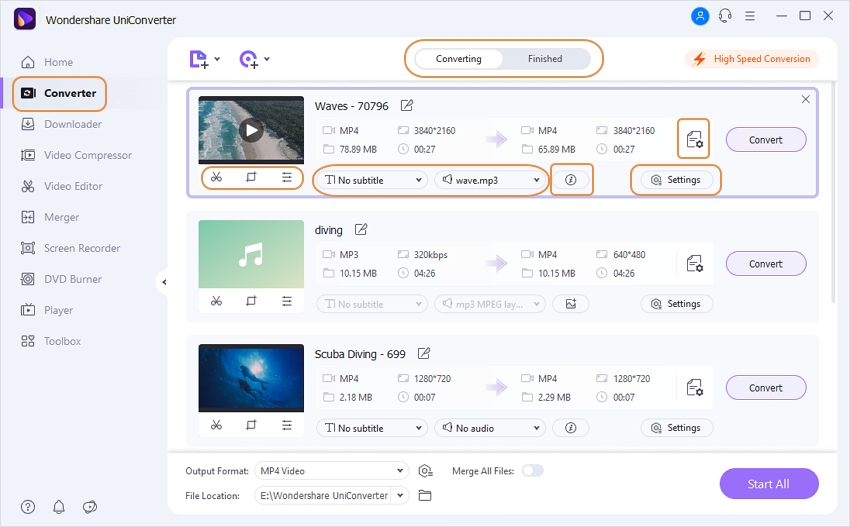Edit the Waves - 70796 file name
Screen dimensions: 850x527
coord(407,106)
